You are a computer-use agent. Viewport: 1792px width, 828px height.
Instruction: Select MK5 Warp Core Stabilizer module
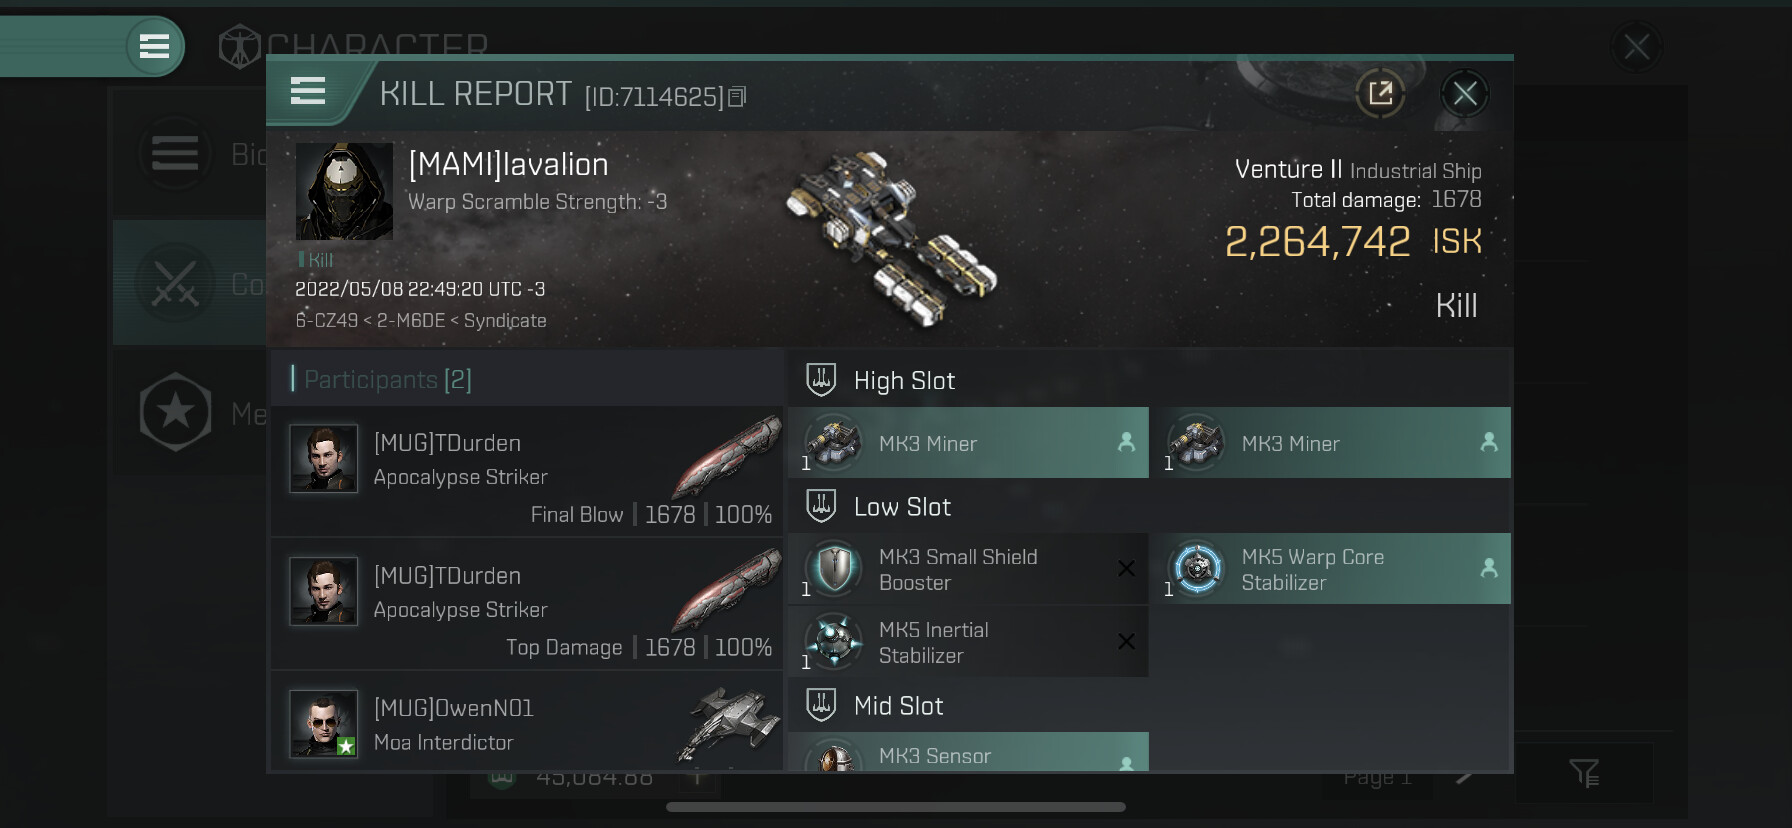coord(1330,568)
